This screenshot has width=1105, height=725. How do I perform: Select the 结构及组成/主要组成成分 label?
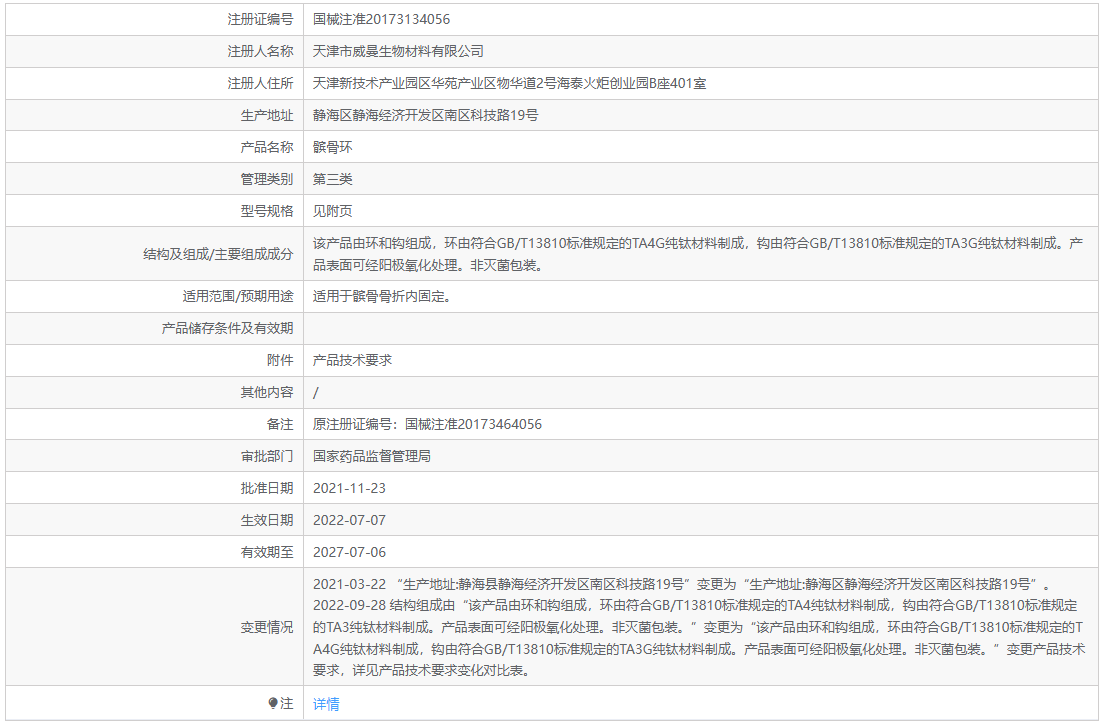click(218, 254)
